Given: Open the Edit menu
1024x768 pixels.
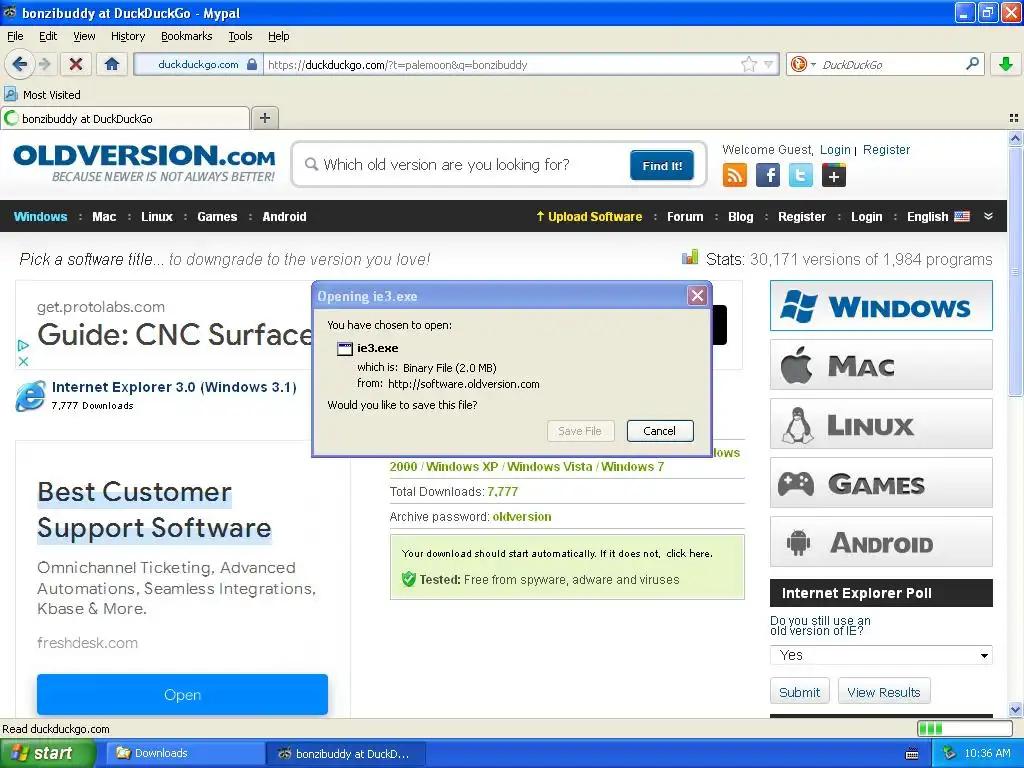Looking at the screenshot, I should pos(48,36).
